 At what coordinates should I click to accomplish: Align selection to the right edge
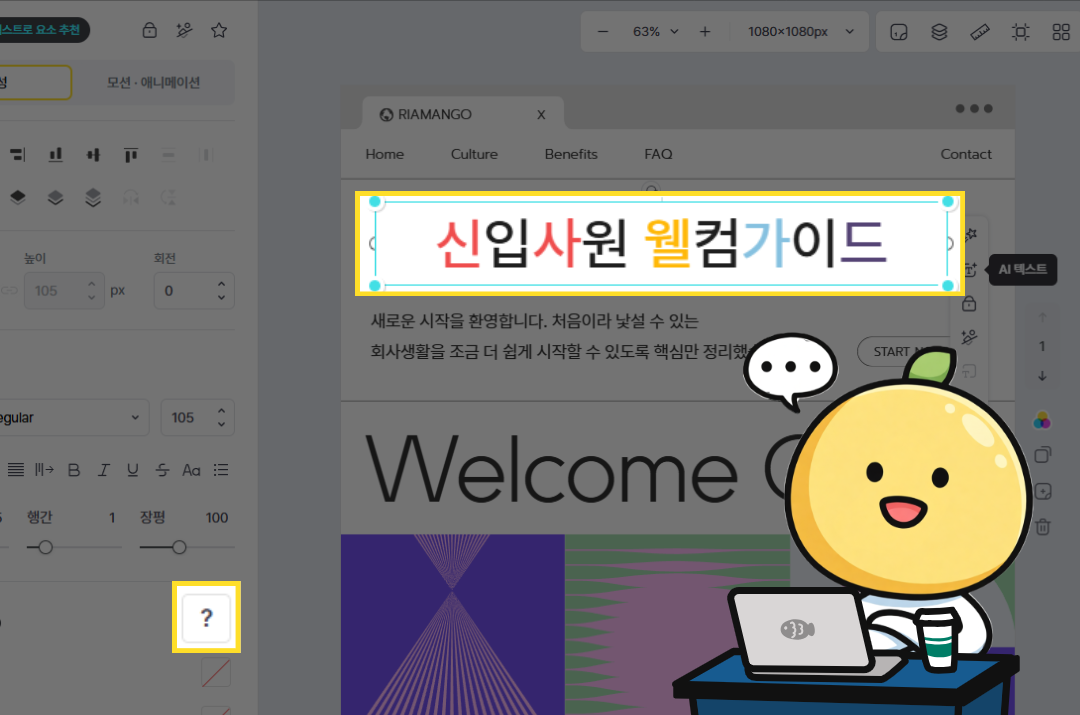point(18,155)
